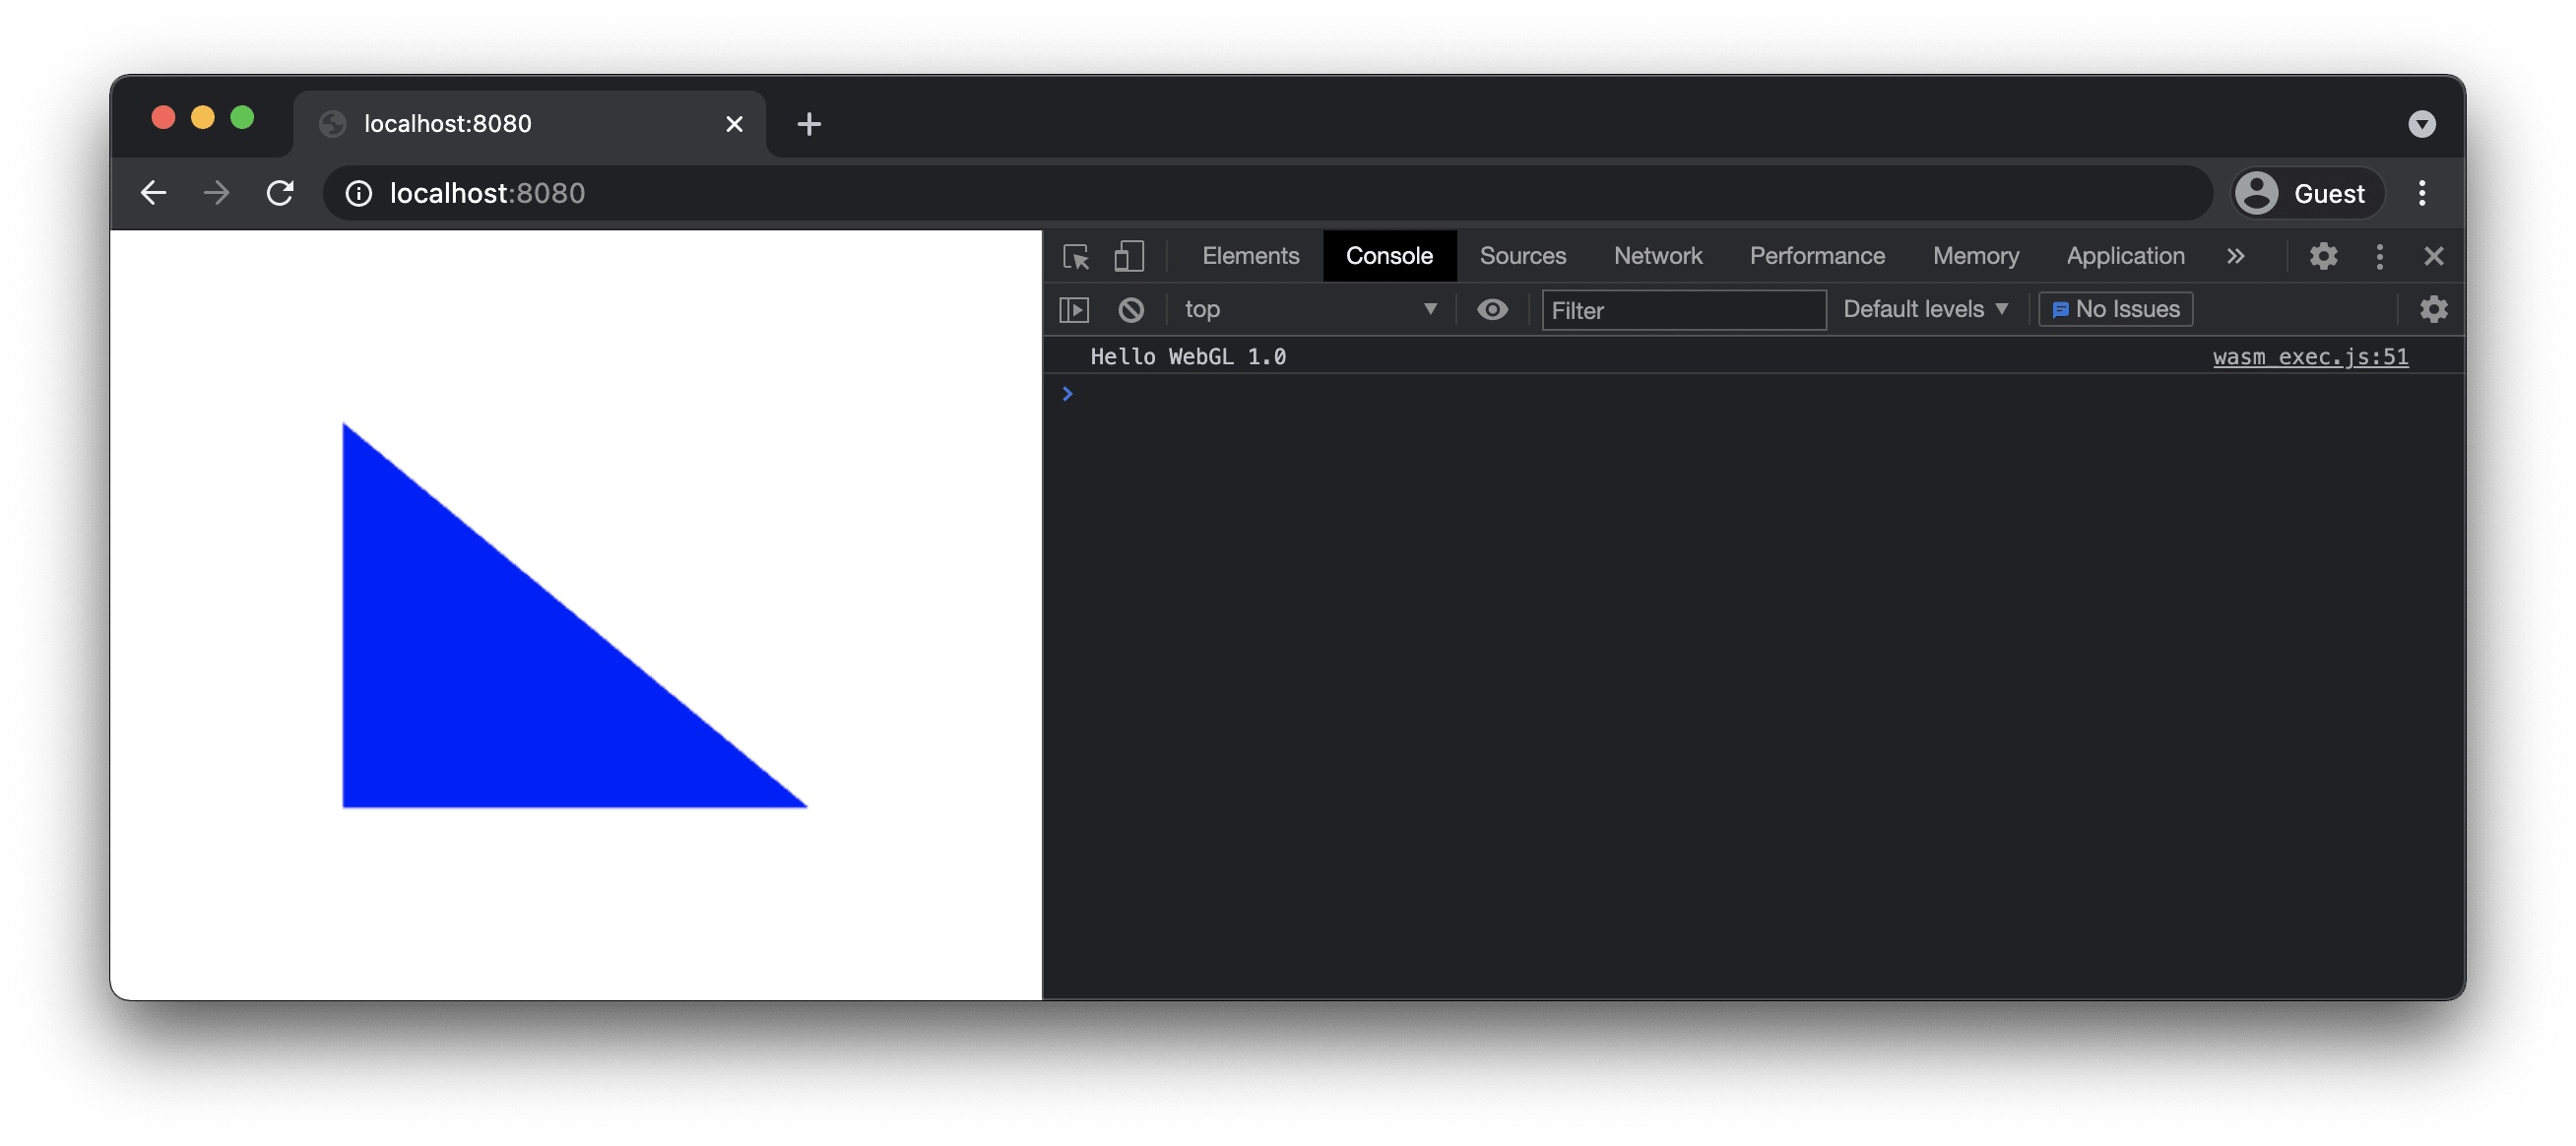Open the tab search dropdown arrow

point(2421,124)
